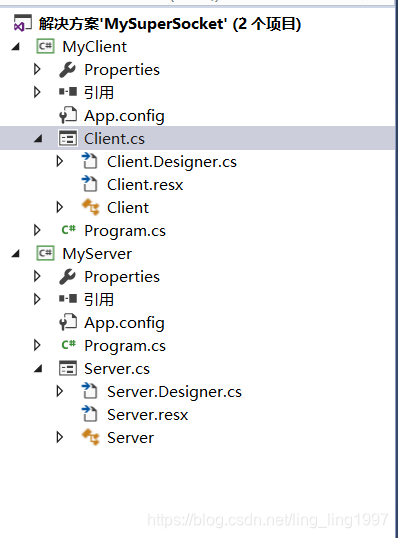Image resolution: width=398 pixels, height=538 pixels.
Task: Click the green C# icon of MyServer Program.cs
Action: coord(68,345)
